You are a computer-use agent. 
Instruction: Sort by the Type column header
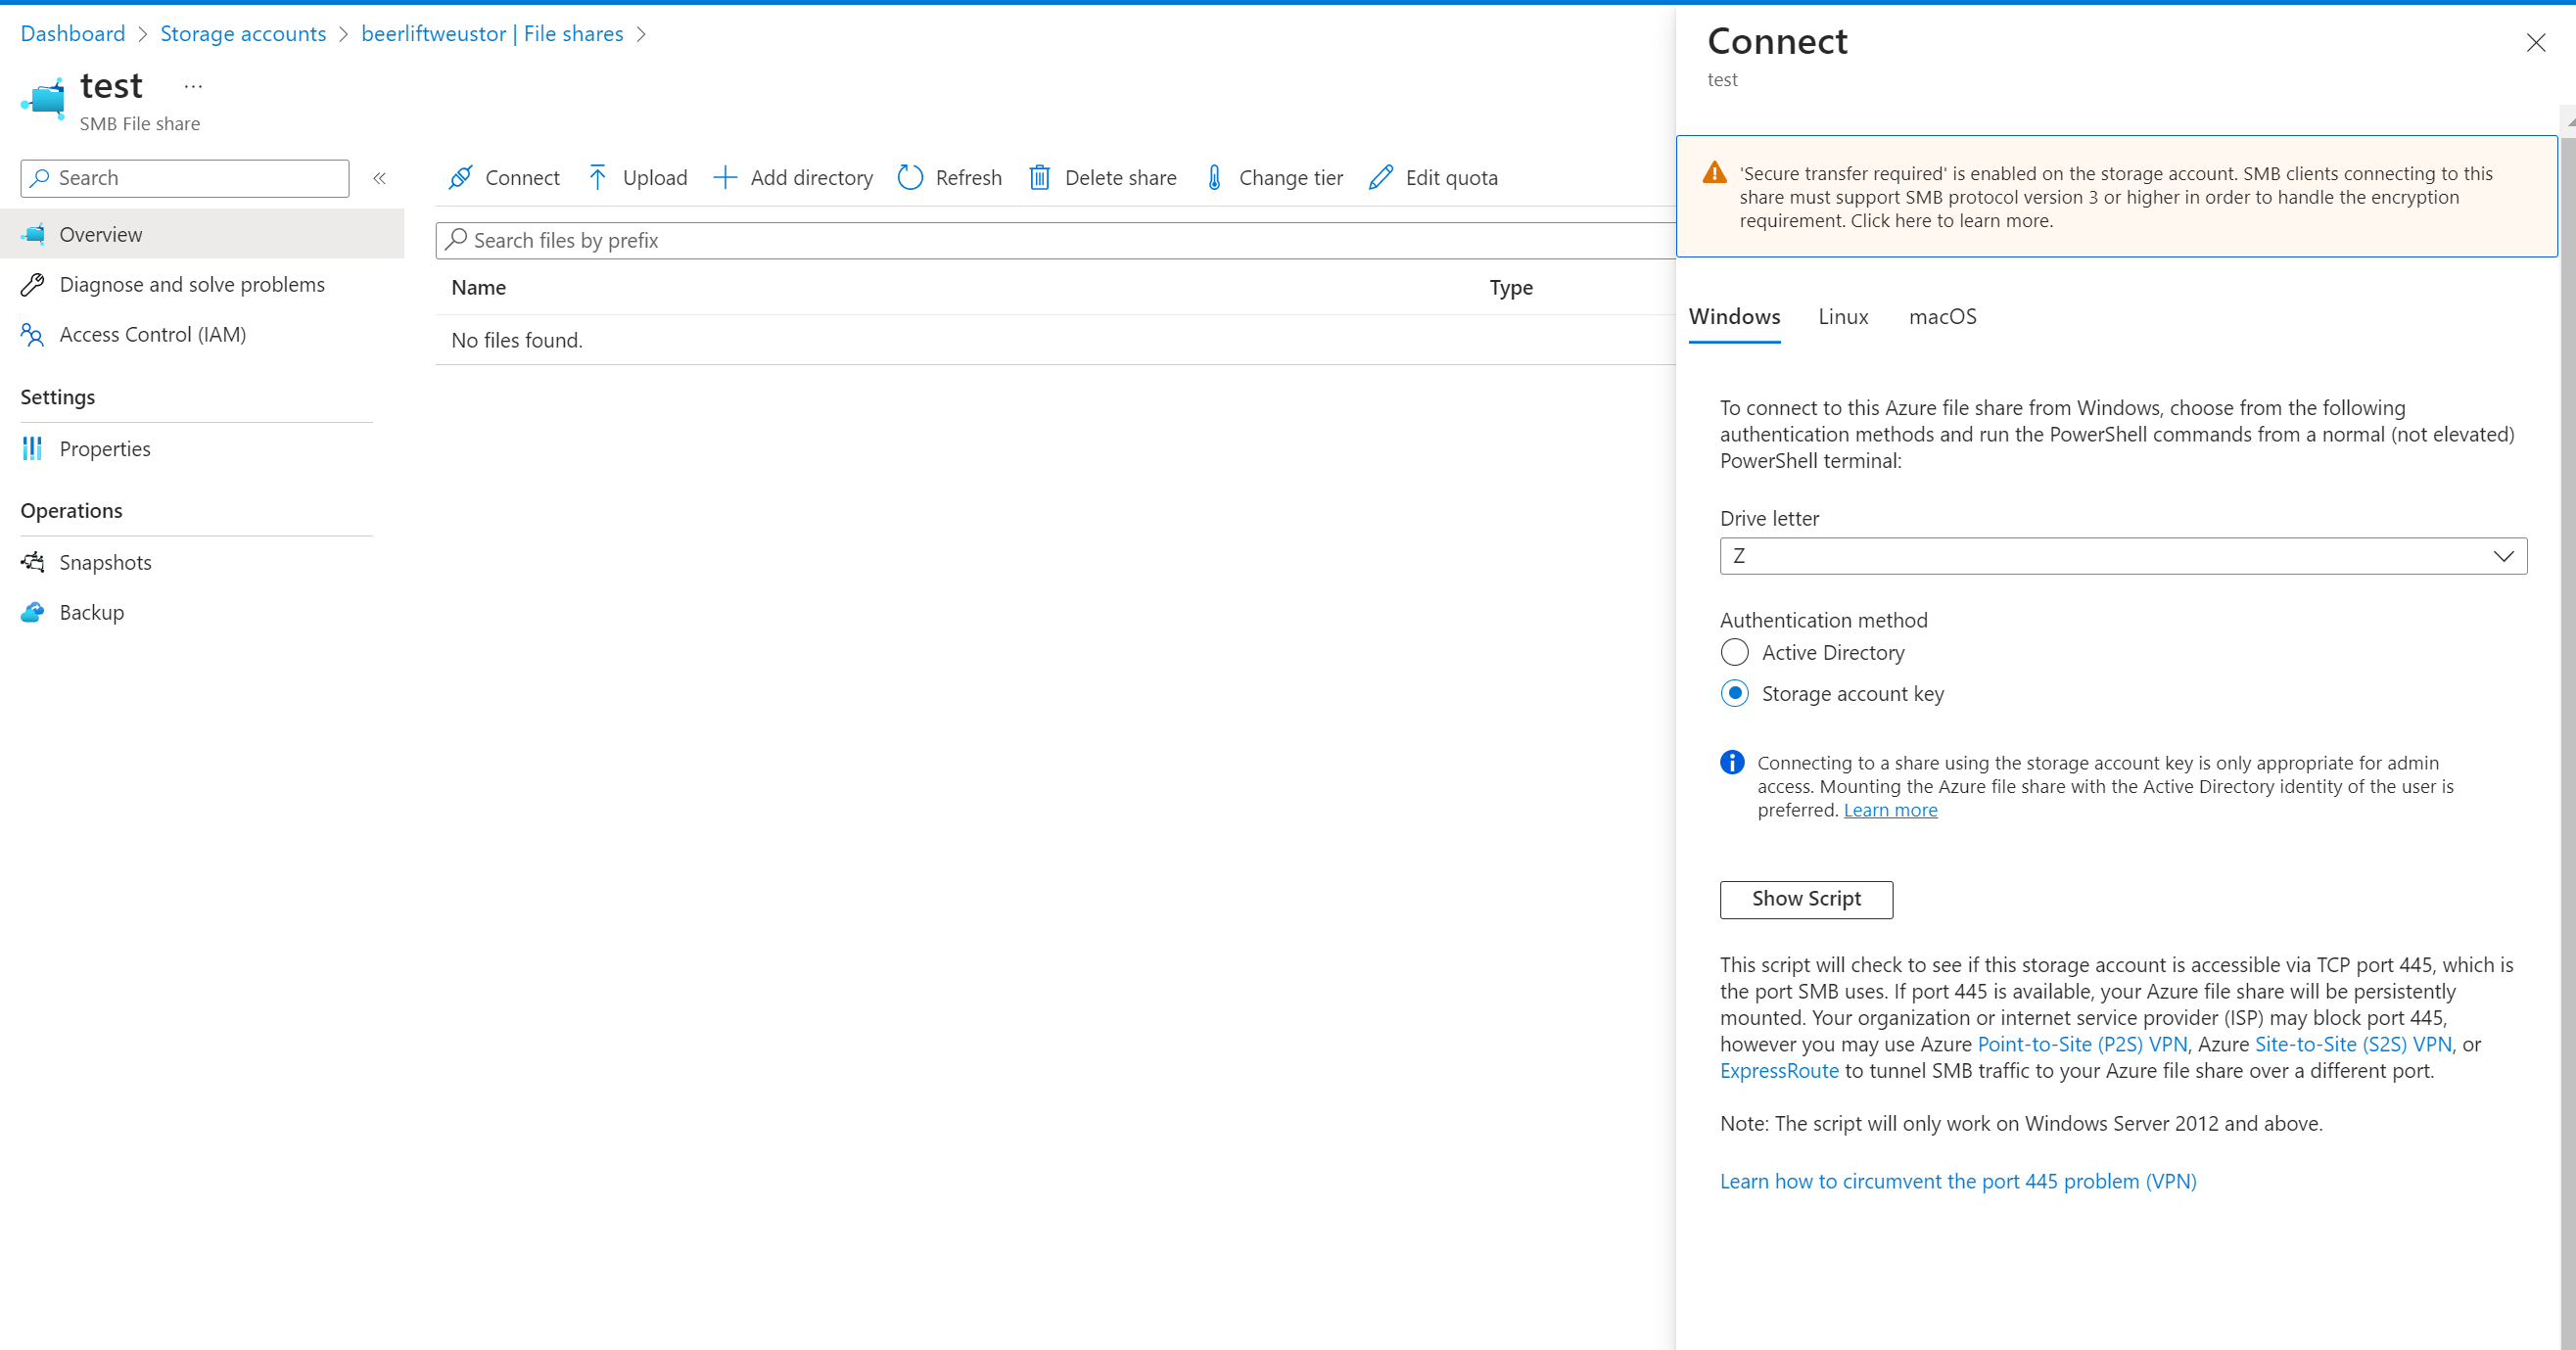1511,288
